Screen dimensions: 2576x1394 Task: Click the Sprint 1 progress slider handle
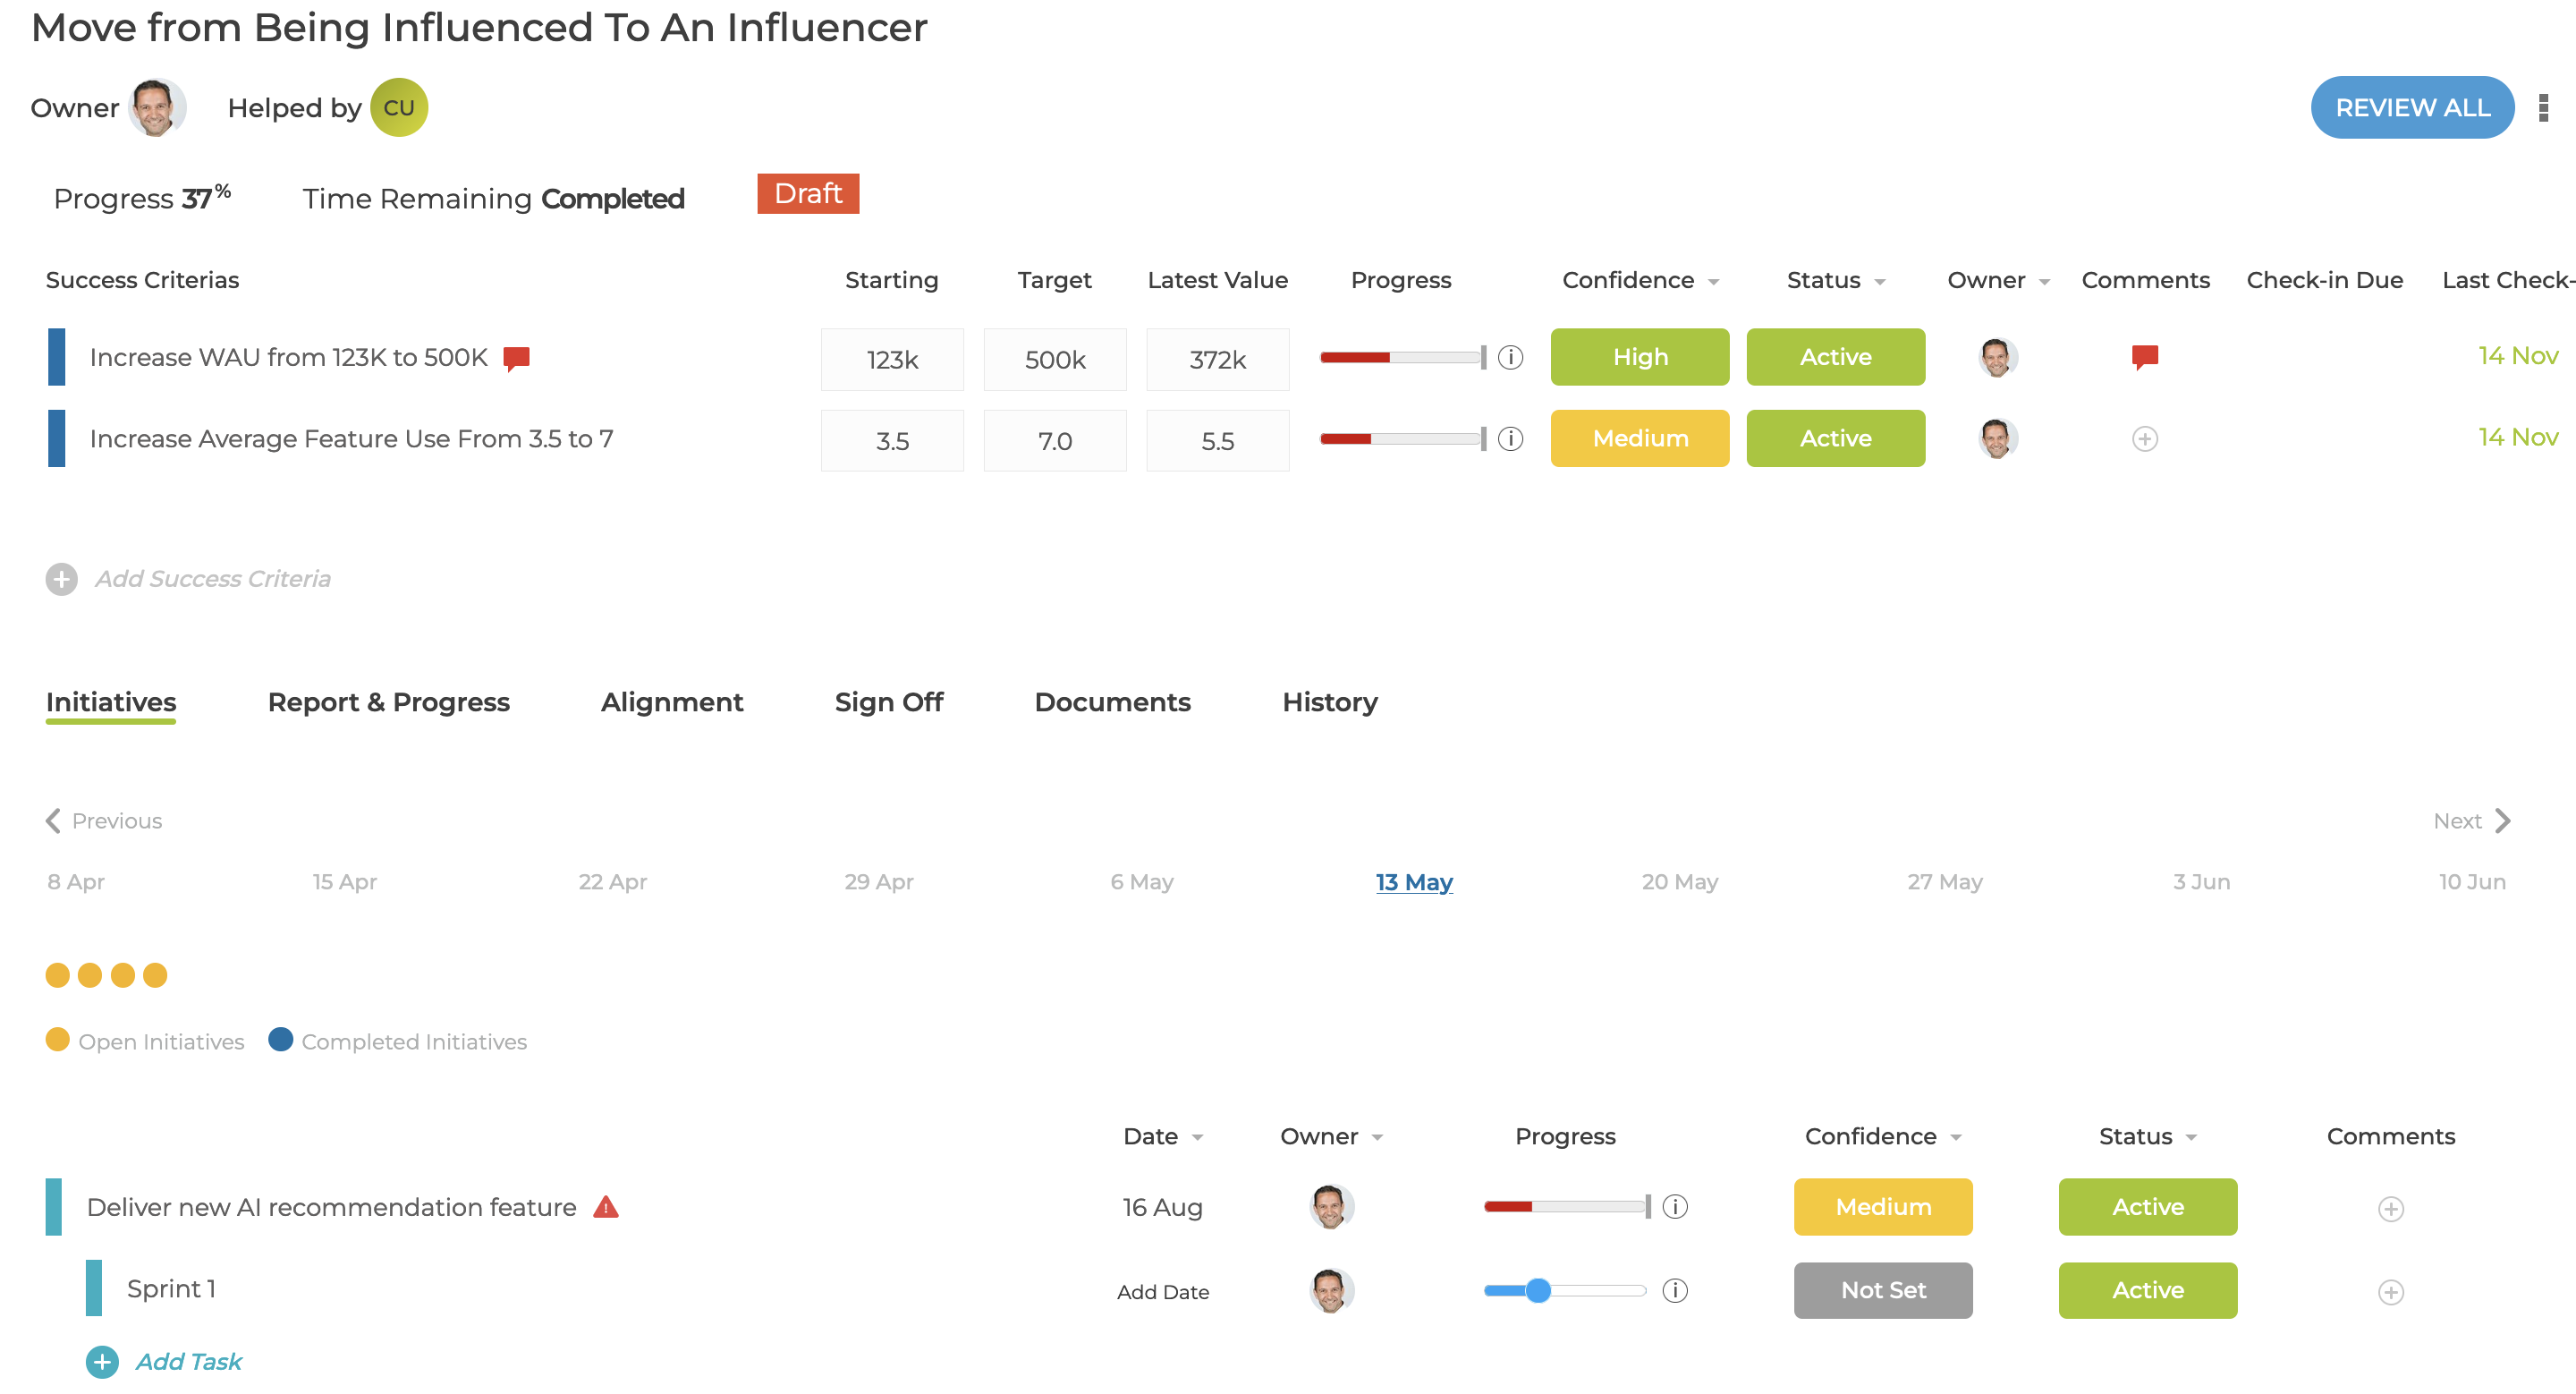(x=1538, y=1290)
